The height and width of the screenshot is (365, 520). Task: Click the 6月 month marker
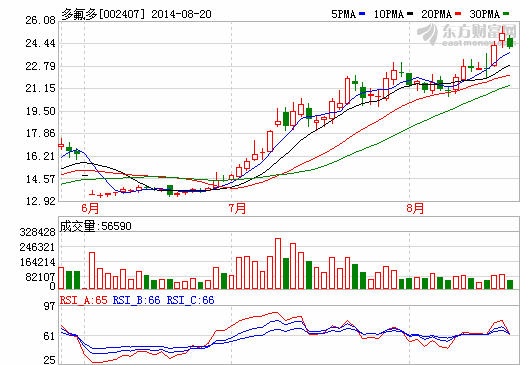pos(90,209)
